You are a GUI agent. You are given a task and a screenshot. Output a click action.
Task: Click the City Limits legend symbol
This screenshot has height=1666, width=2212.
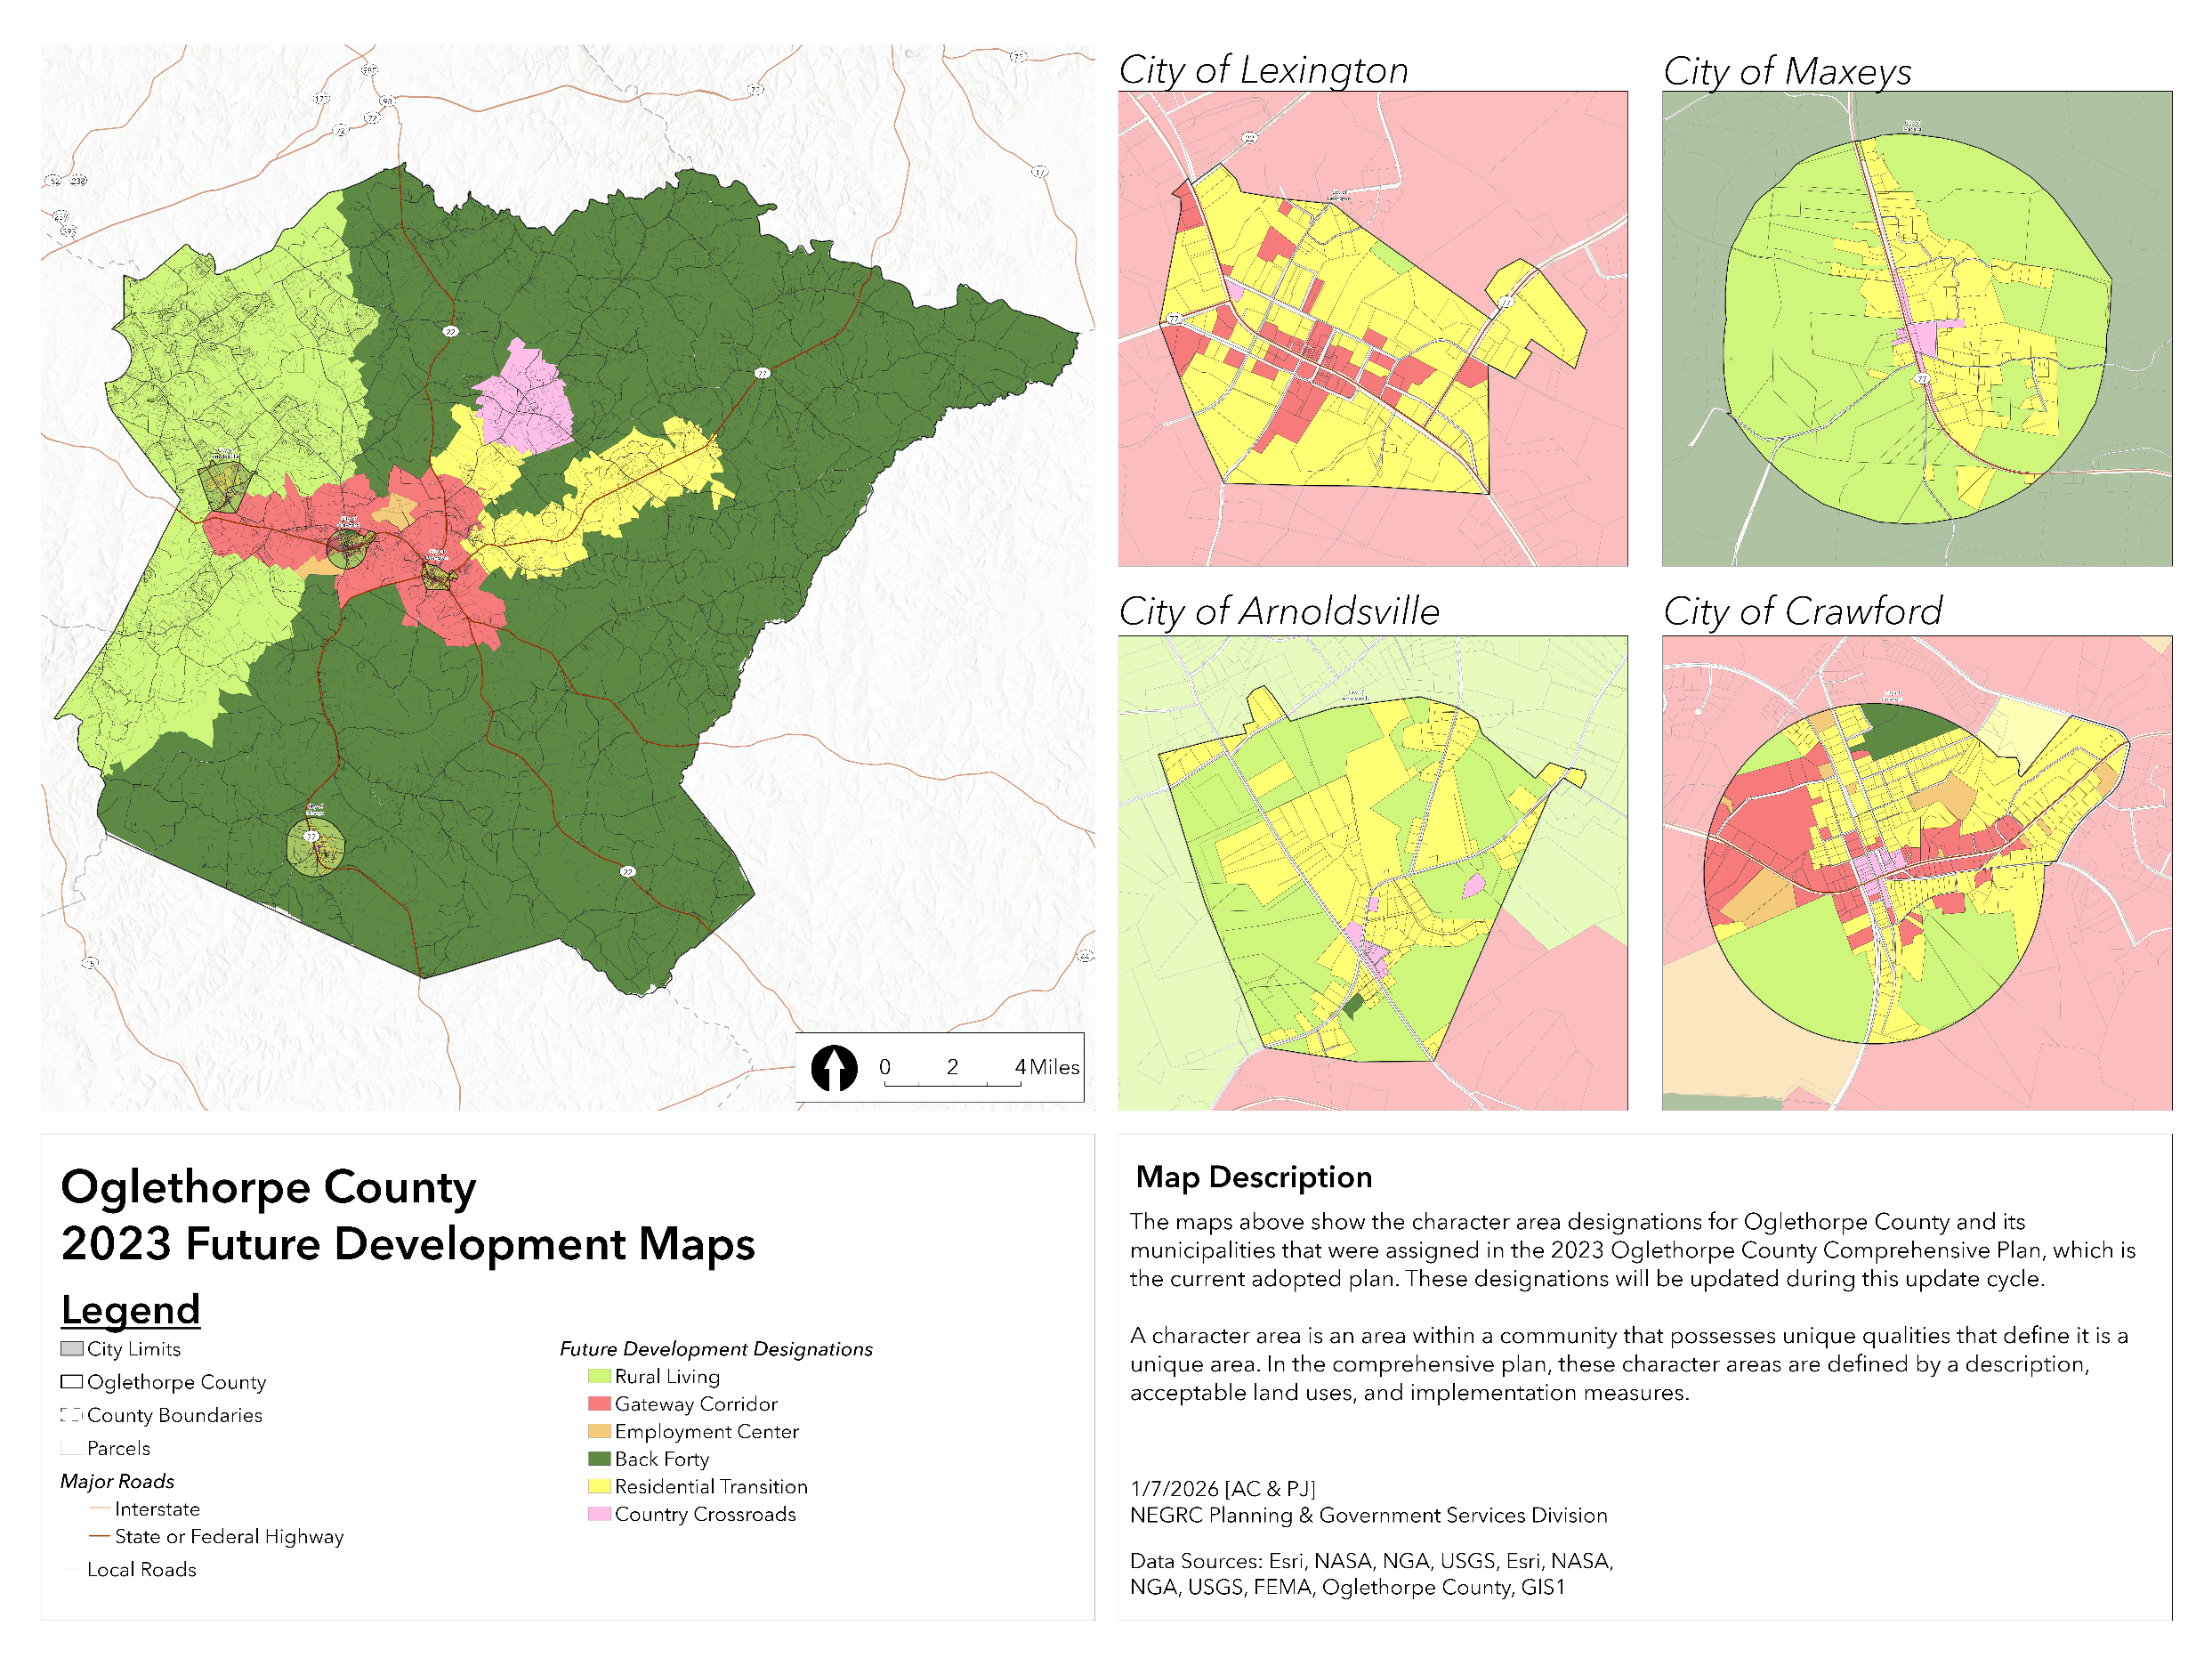pos(71,1348)
